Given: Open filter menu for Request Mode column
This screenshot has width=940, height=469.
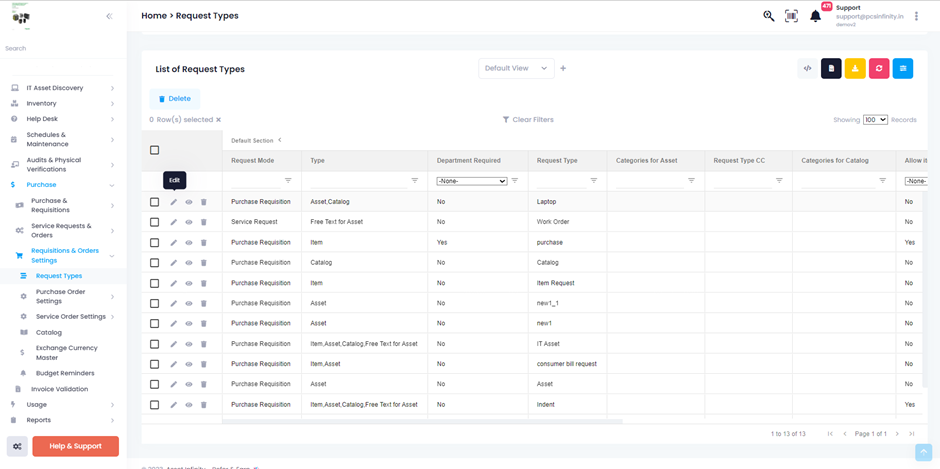Looking at the screenshot, I should [288, 181].
